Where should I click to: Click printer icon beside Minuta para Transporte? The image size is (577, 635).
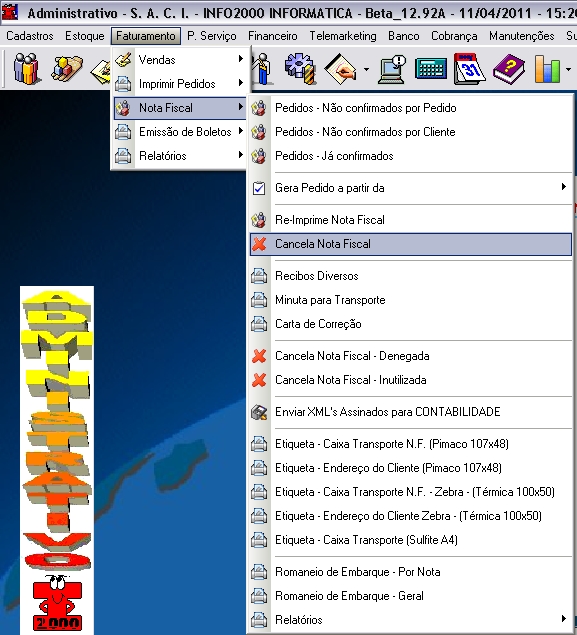(259, 300)
